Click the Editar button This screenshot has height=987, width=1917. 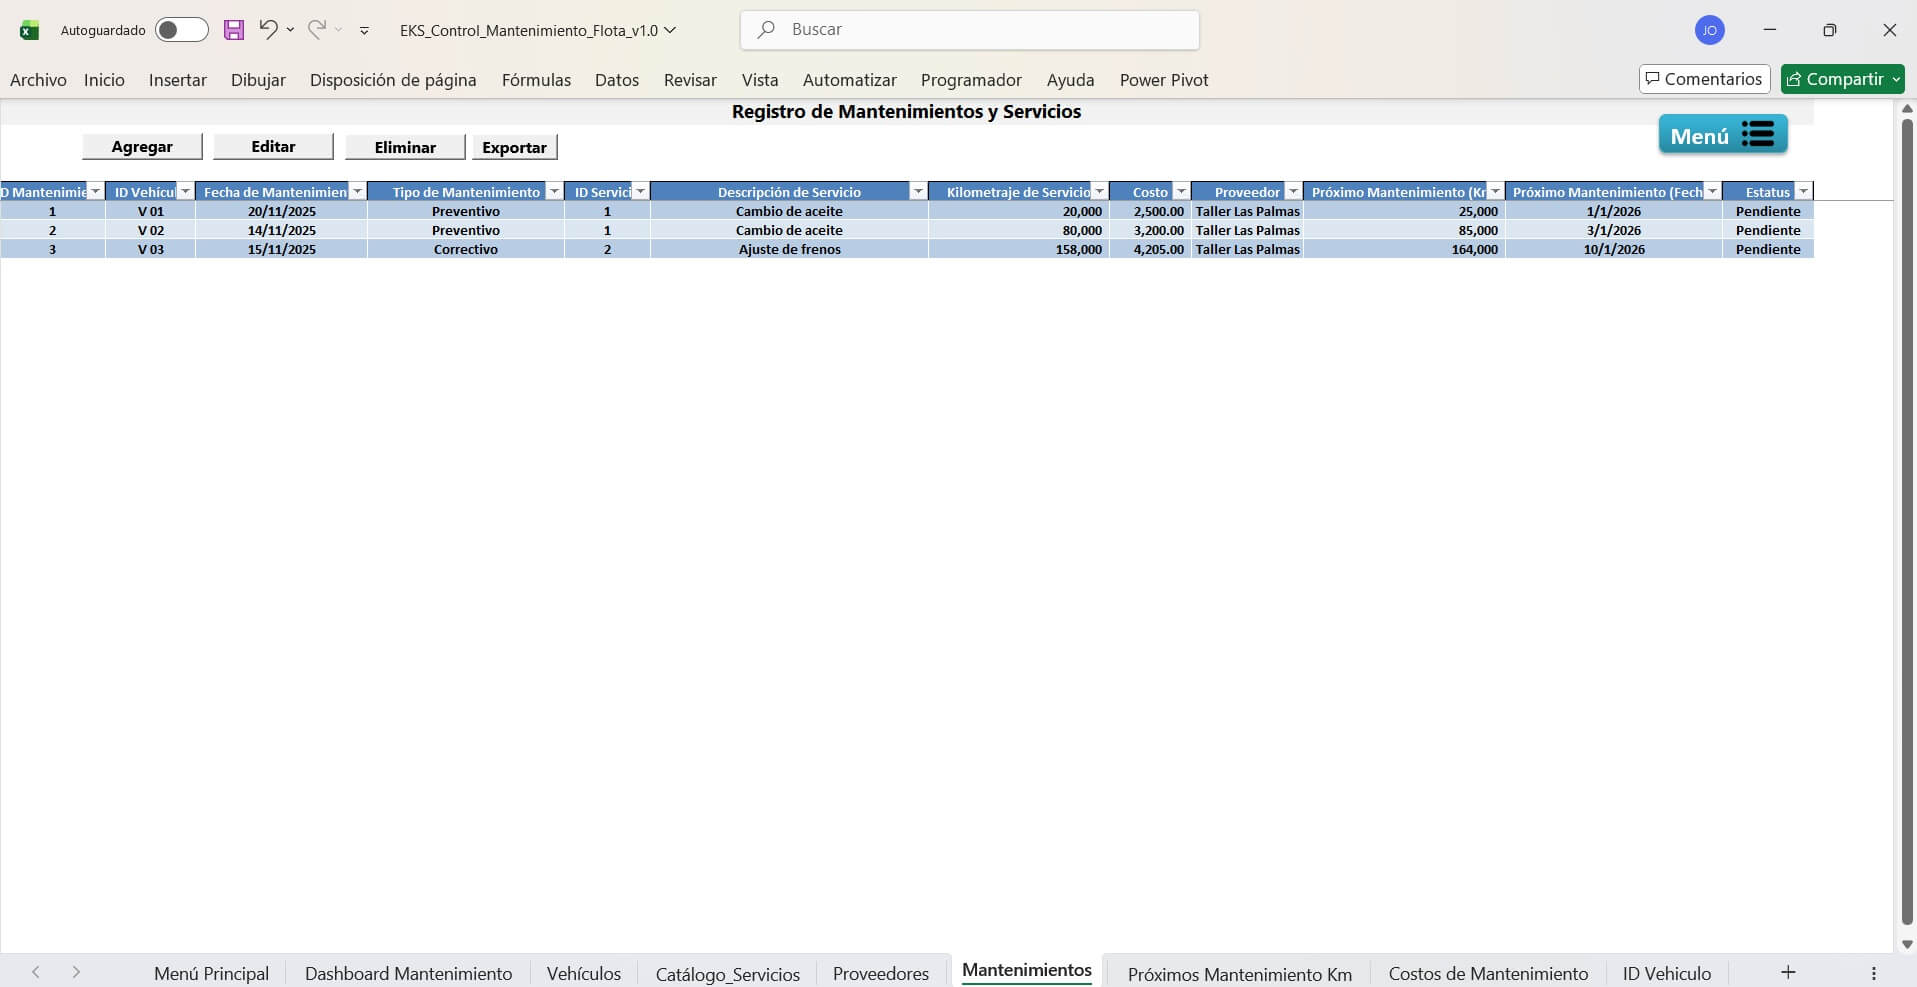(x=273, y=147)
